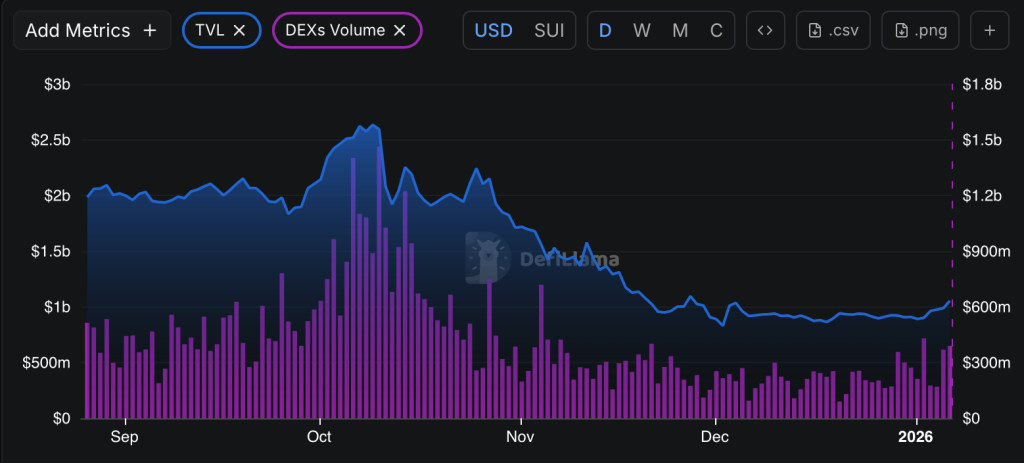Select the C cumulative interval

click(x=716, y=30)
